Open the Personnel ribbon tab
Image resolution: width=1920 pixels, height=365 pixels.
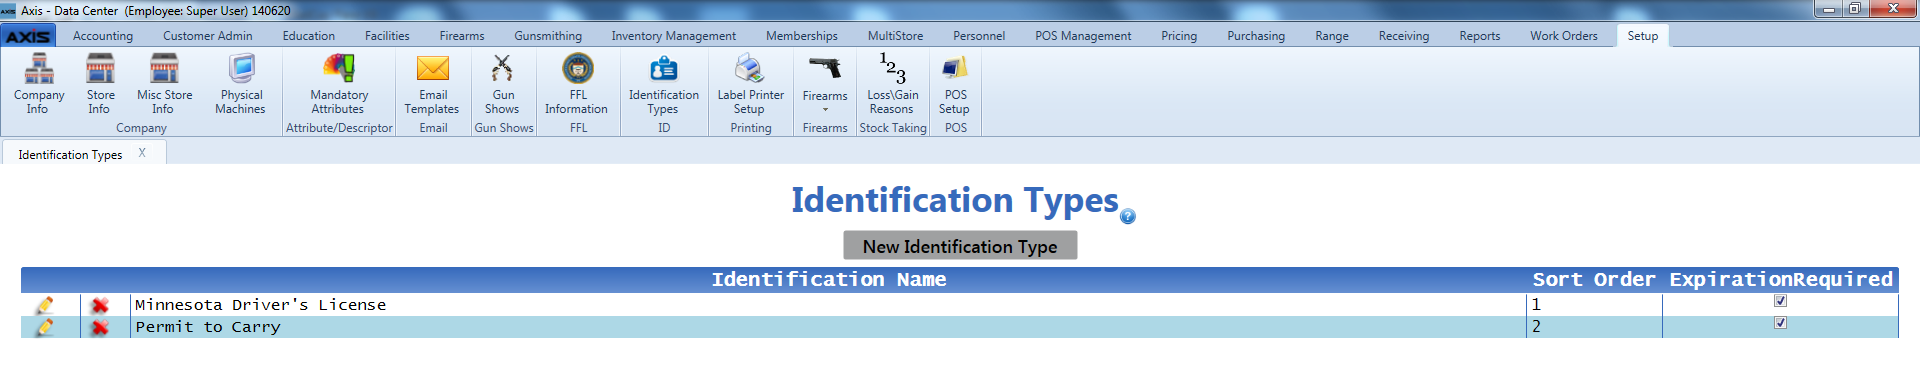979,36
